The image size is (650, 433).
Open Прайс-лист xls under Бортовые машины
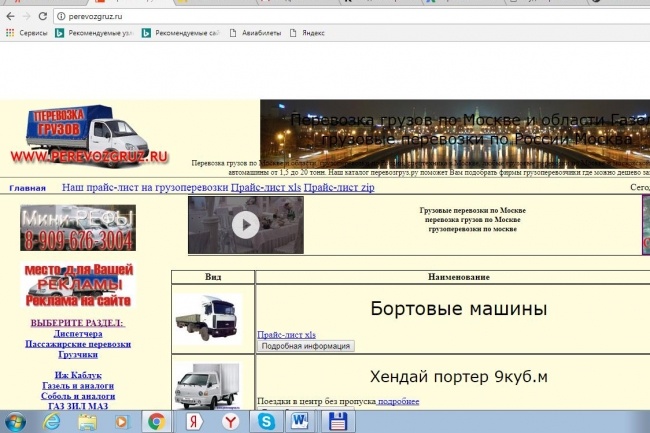(286, 335)
